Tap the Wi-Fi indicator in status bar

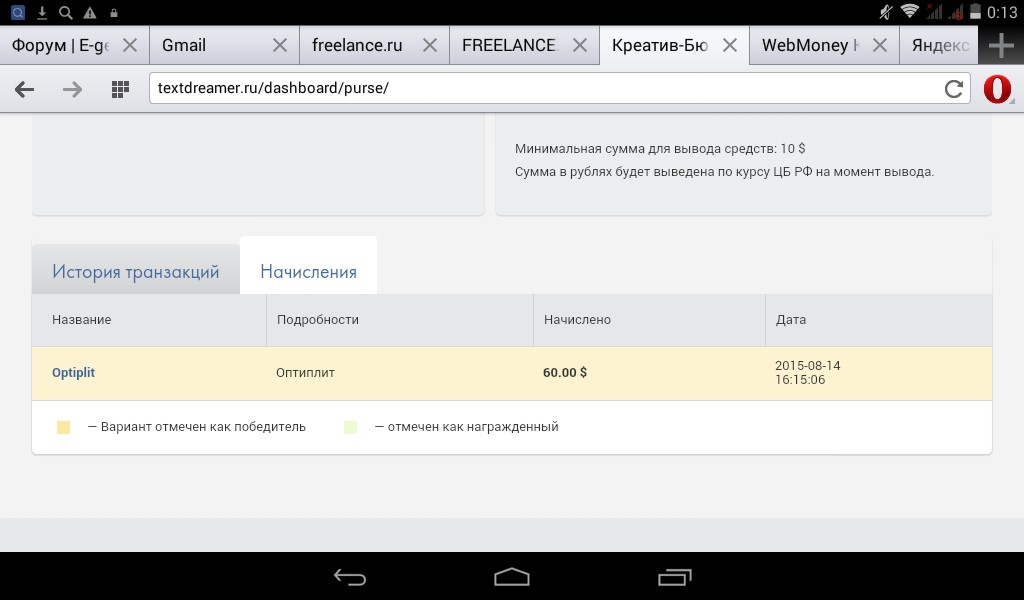[909, 11]
